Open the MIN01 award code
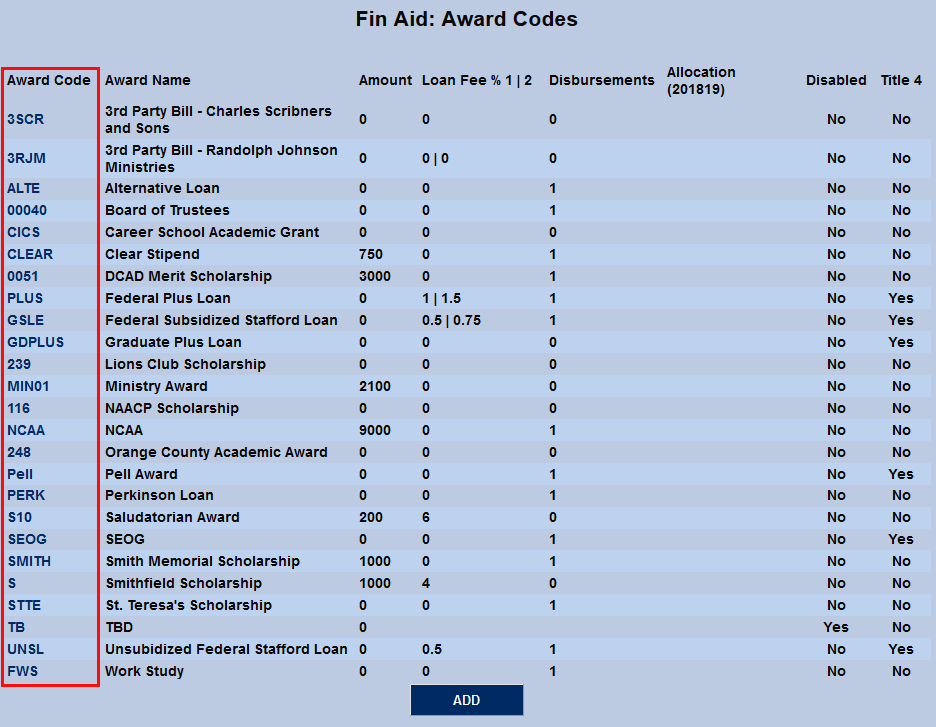Viewport: 936px width, 727px height. pyautogui.click(x=28, y=386)
